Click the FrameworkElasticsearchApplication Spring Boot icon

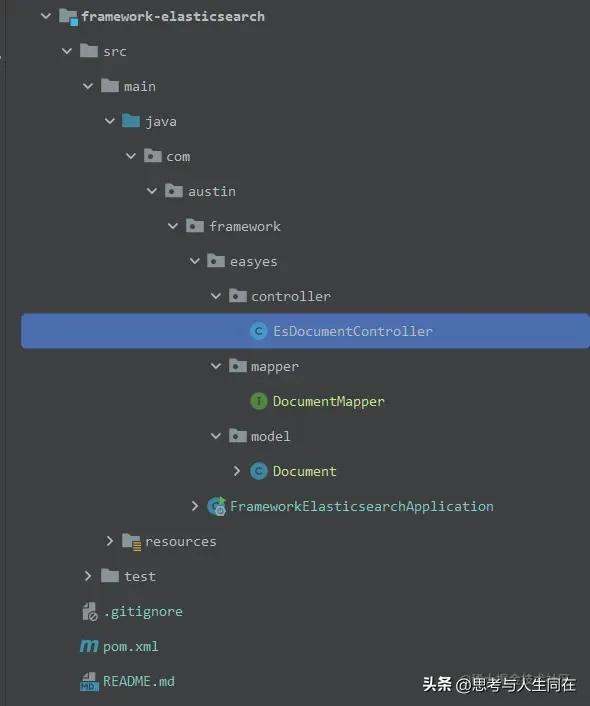(x=217, y=507)
